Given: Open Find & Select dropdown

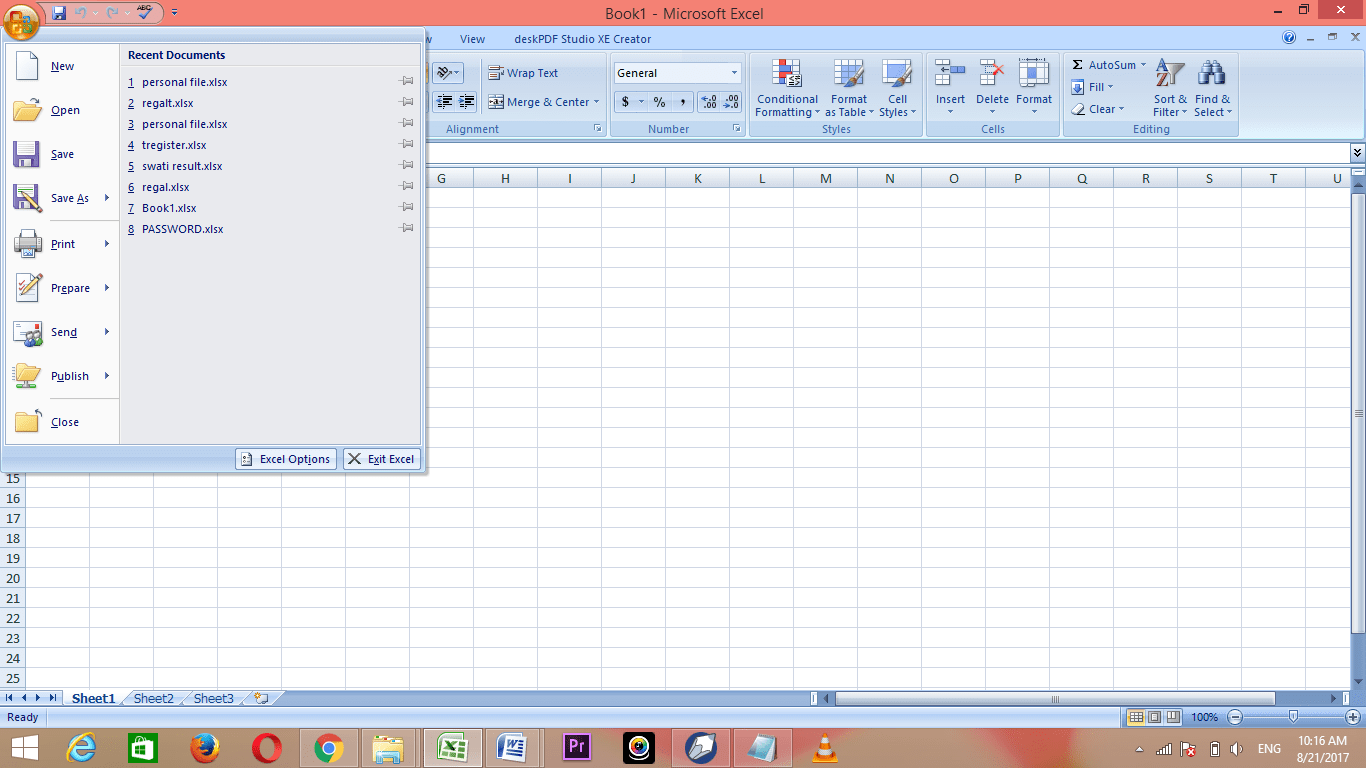Looking at the screenshot, I should click(x=1212, y=88).
